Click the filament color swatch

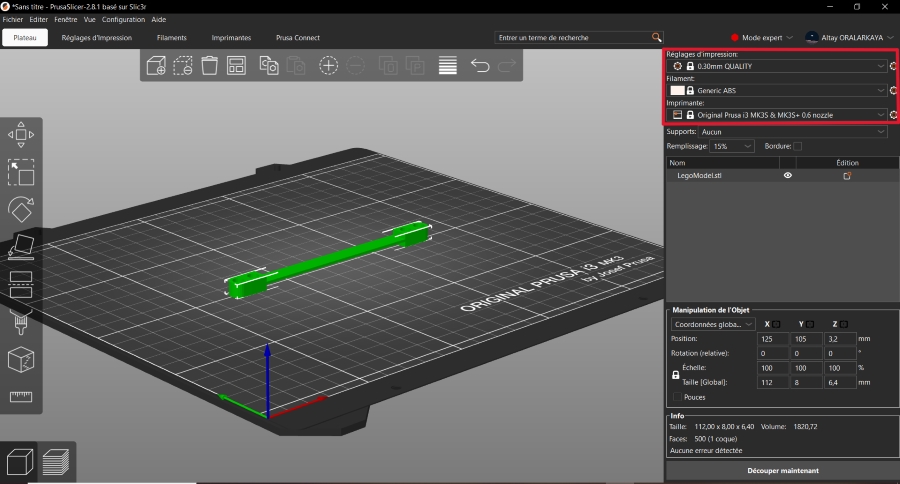pos(677,90)
